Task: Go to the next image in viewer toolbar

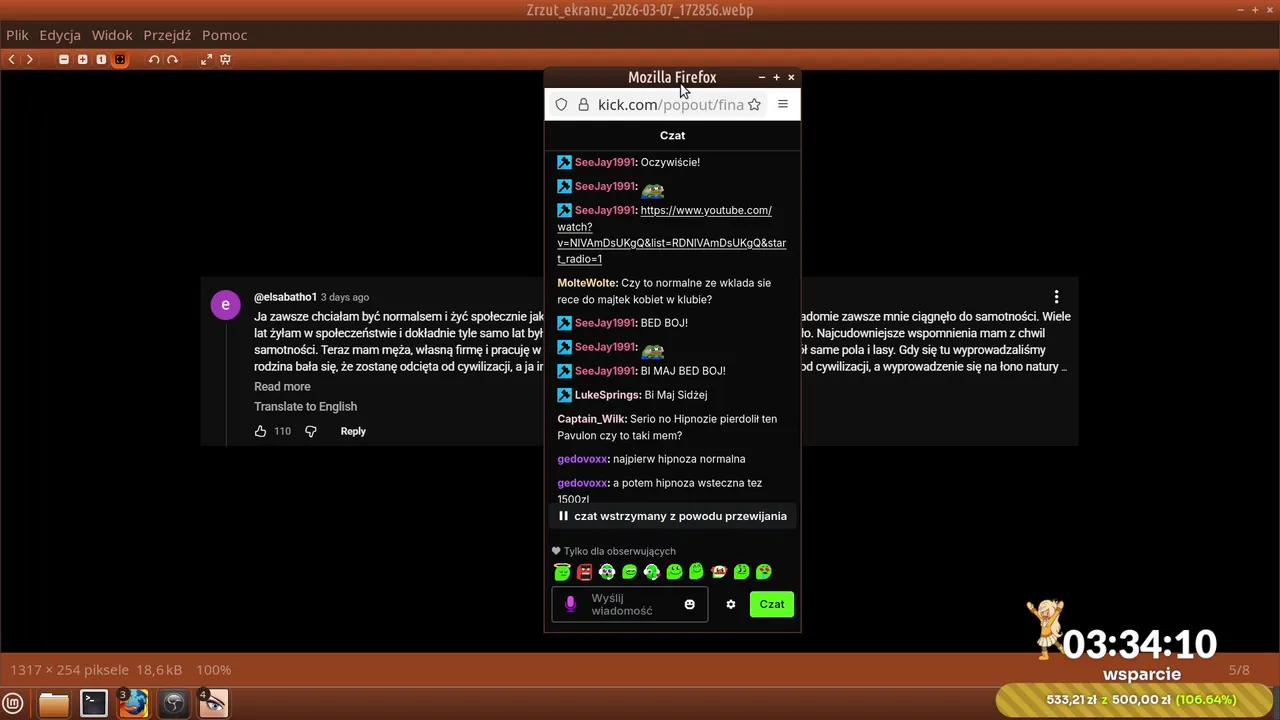Action: [29, 60]
